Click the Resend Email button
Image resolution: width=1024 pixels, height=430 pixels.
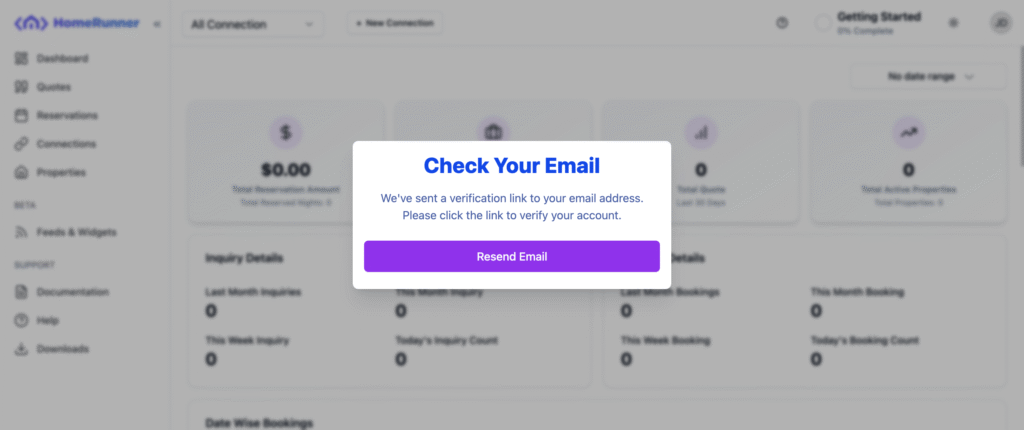(511, 256)
